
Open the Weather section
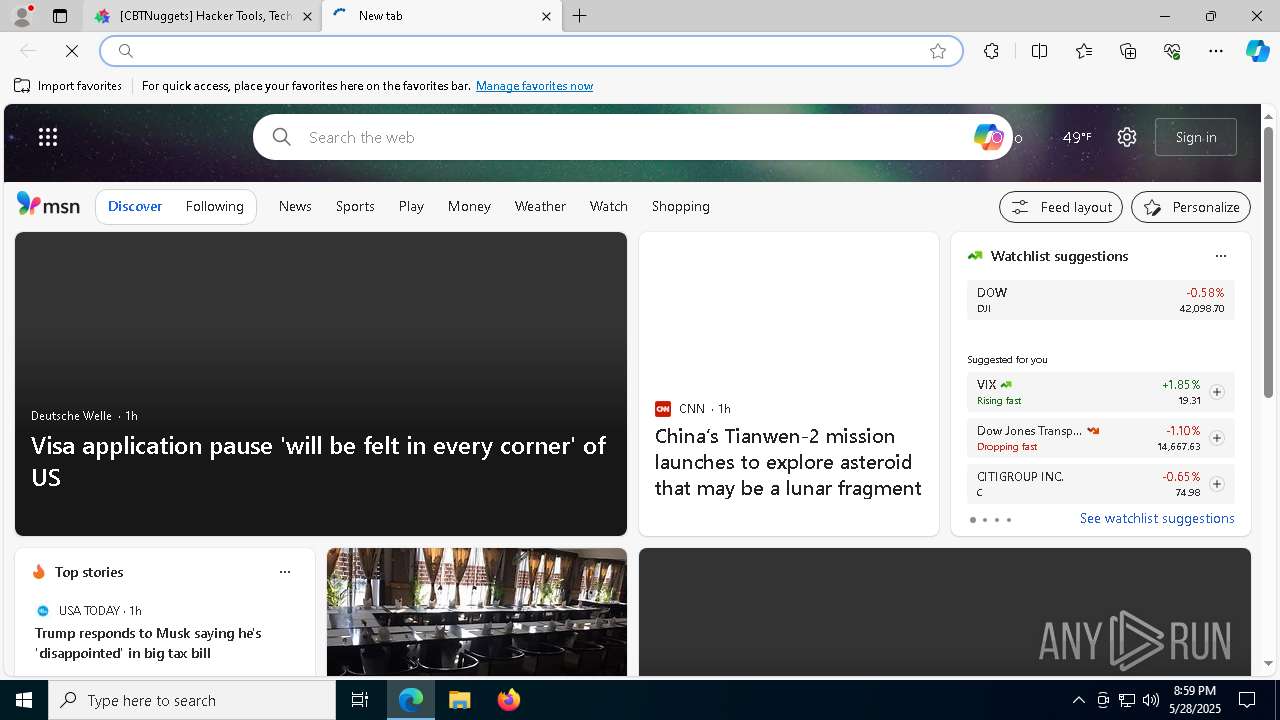tap(540, 206)
